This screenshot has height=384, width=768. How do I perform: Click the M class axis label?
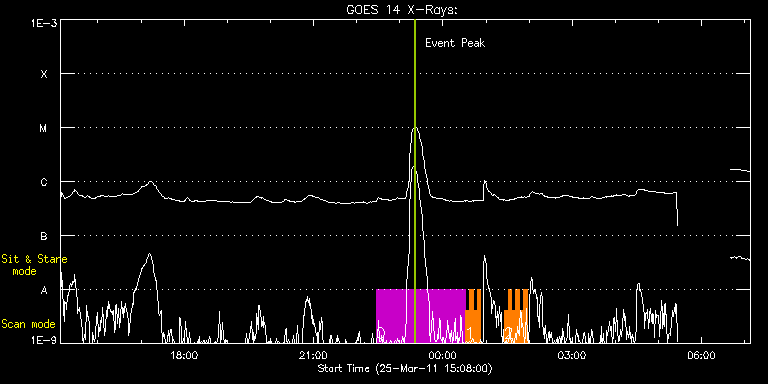tap(44, 128)
